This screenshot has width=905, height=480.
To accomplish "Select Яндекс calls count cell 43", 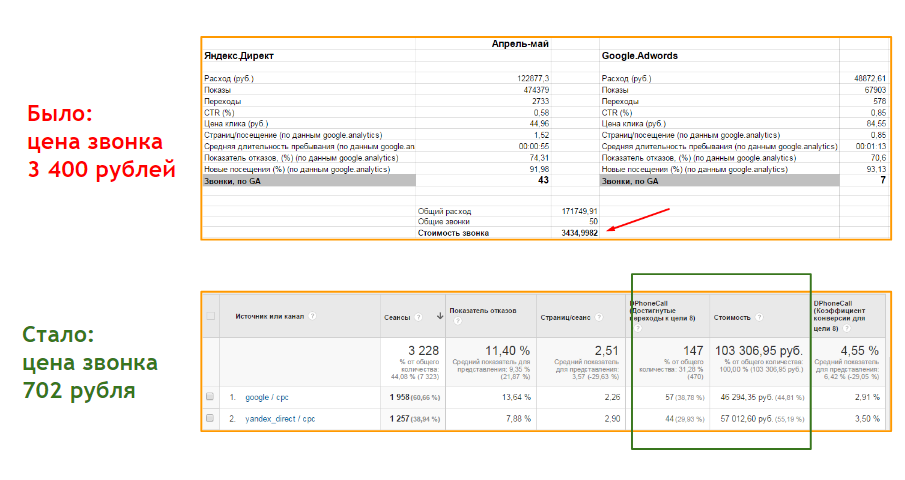I will (543, 180).
